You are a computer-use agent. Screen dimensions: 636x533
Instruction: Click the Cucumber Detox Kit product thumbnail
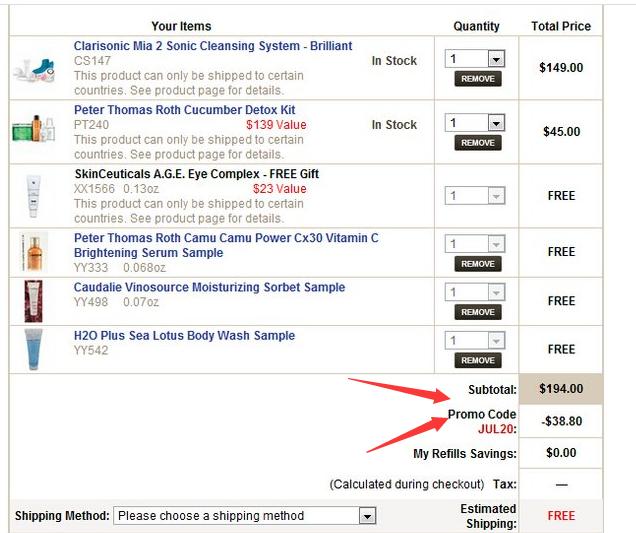click(34, 128)
